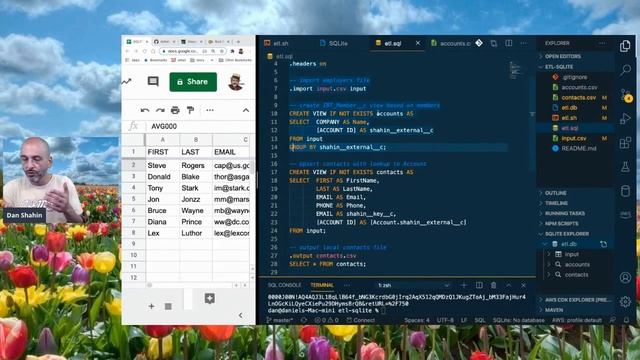Screen dimensions: 640x360
Task: Click UTF-8 encoding in status bar
Action: click(x=445, y=320)
